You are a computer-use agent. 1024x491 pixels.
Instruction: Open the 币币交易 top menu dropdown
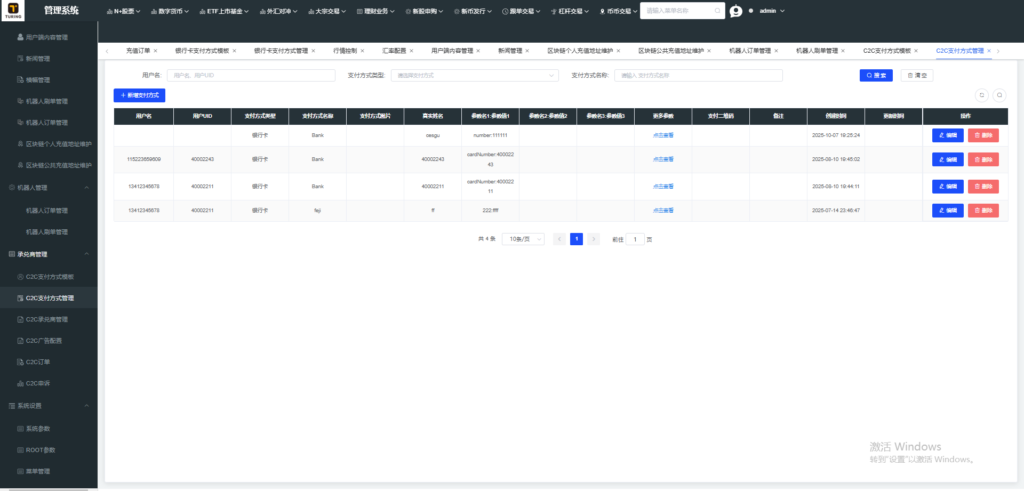(x=618, y=11)
